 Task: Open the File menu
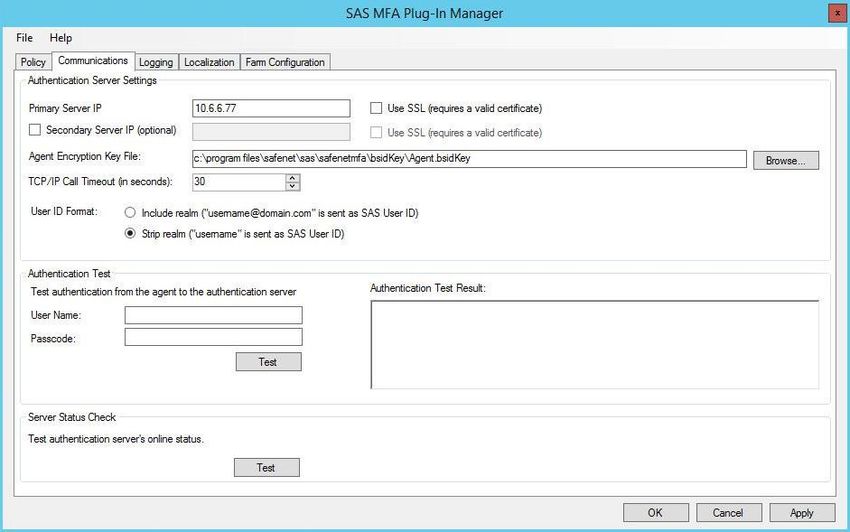24,38
